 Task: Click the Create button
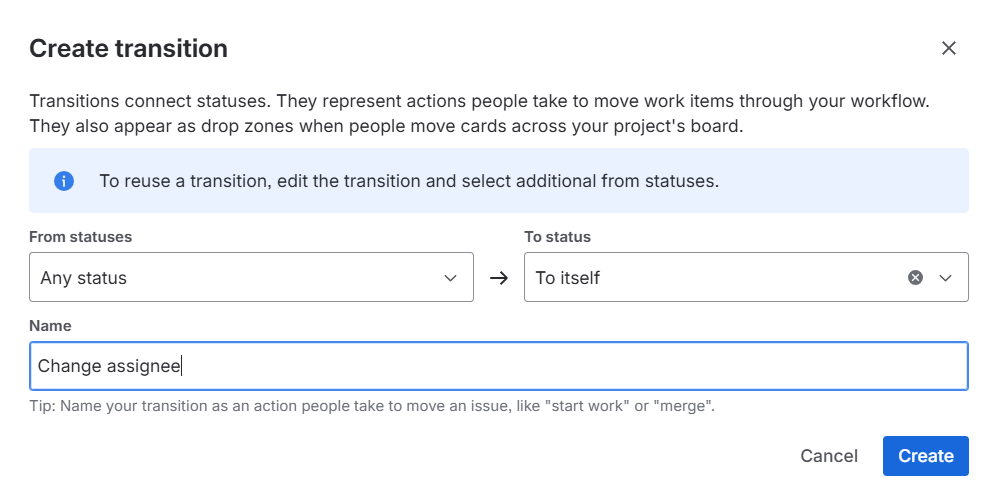tap(926, 456)
